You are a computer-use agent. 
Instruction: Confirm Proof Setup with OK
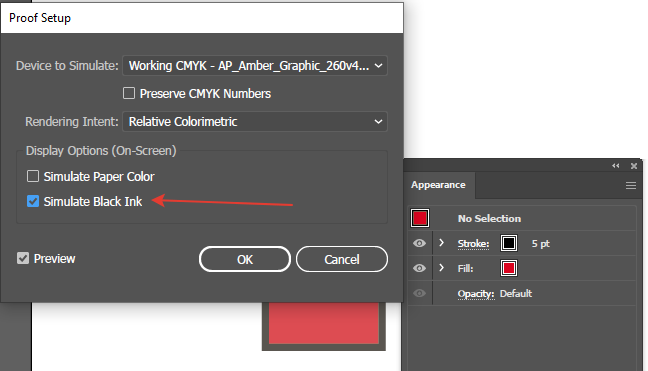tap(245, 259)
